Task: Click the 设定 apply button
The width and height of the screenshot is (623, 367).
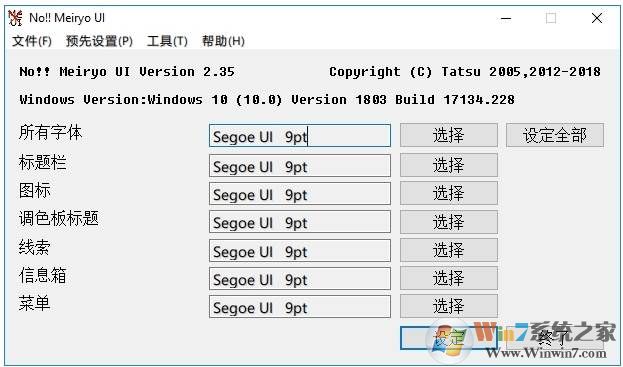Action: [449, 338]
